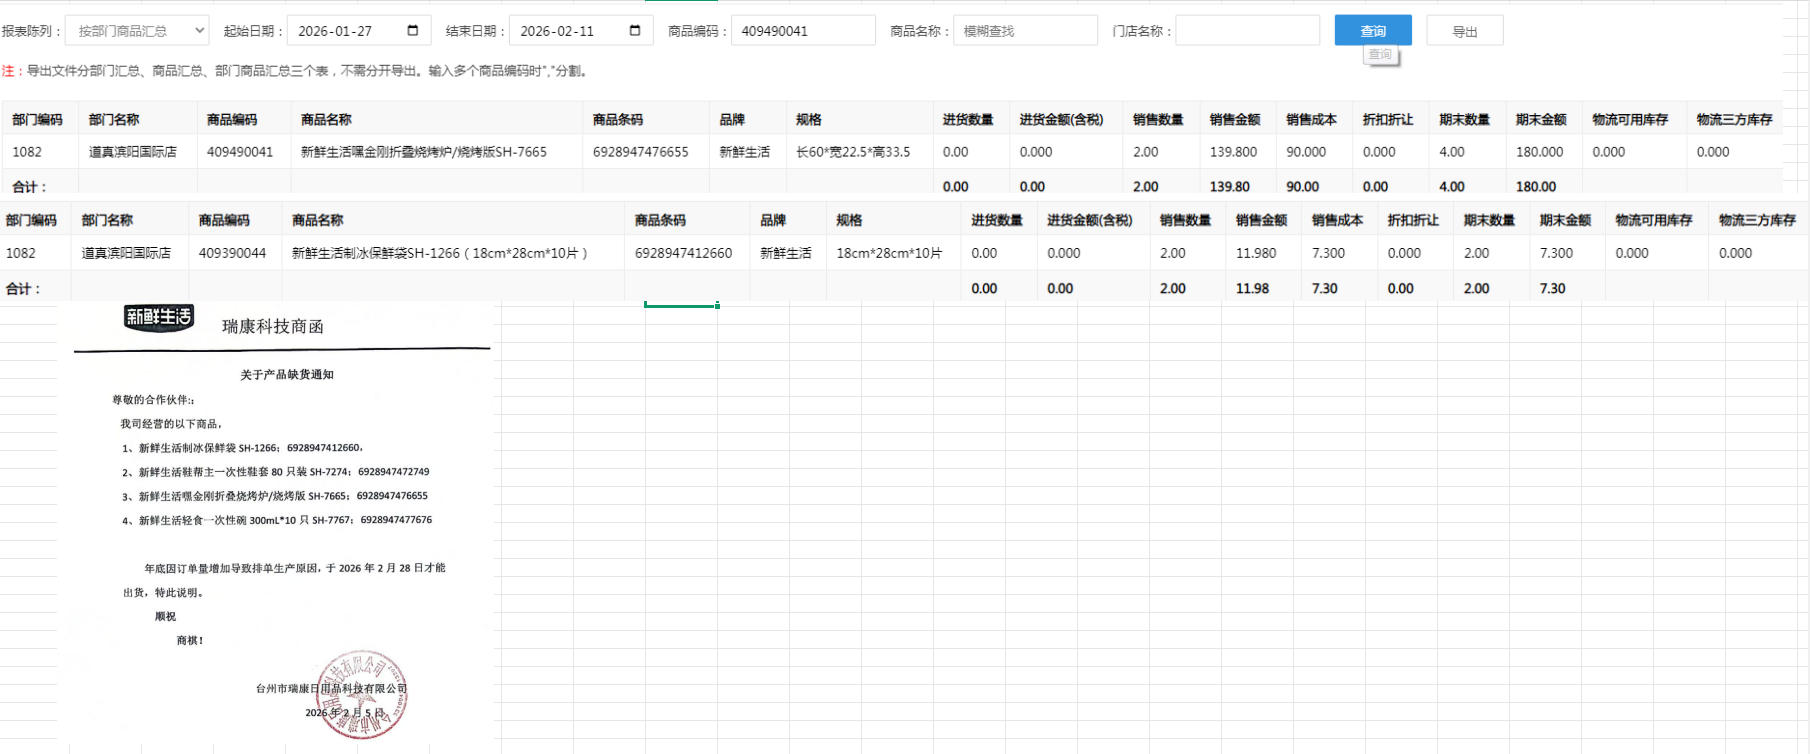Select the table cell with code 409390044

(232, 253)
